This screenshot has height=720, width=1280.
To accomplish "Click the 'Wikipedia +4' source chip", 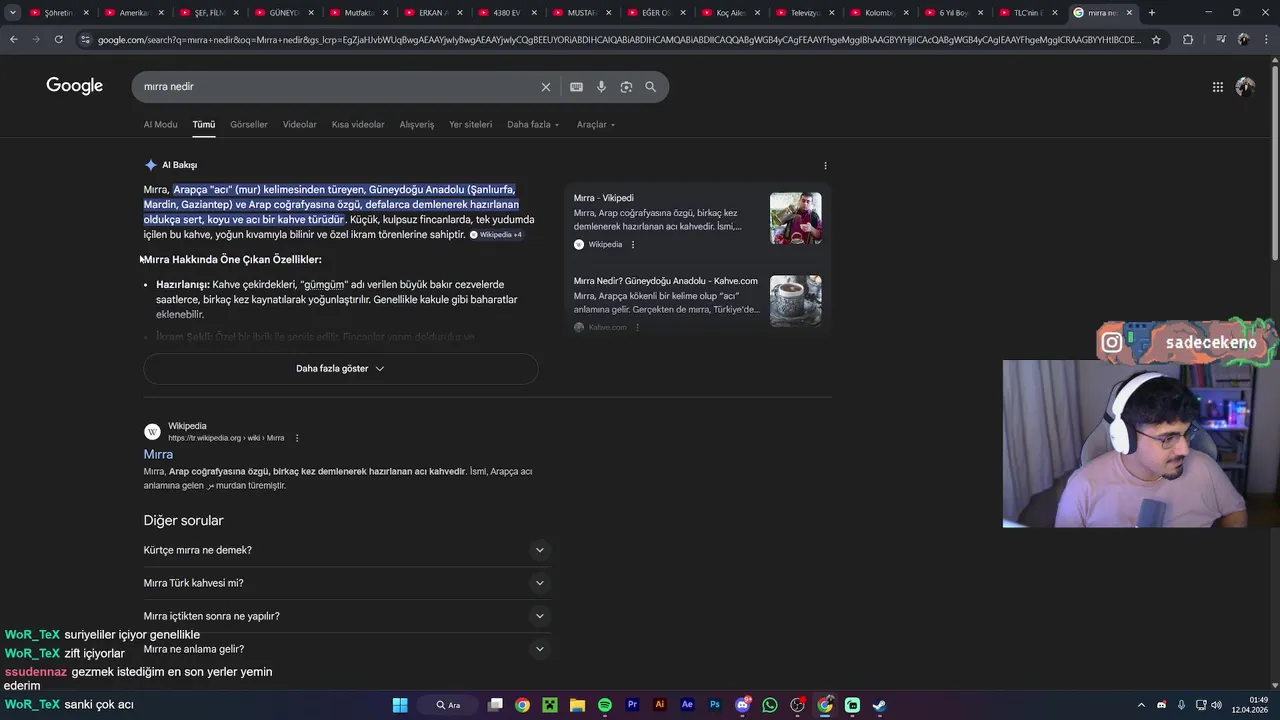I will pos(496,235).
